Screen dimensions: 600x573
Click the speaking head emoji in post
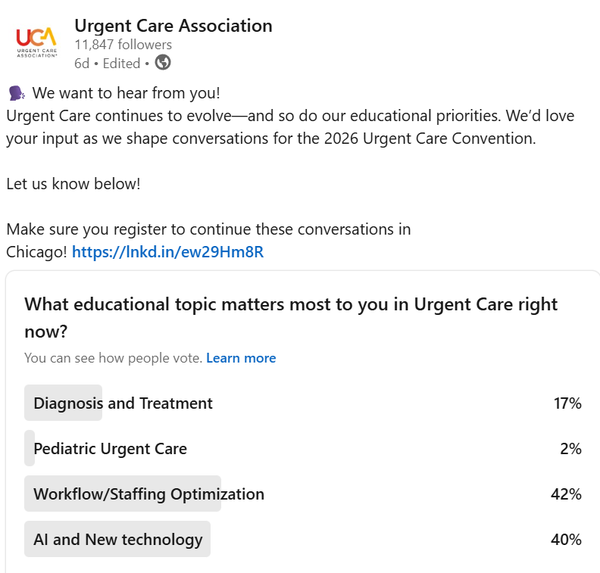click(x=16, y=93)
